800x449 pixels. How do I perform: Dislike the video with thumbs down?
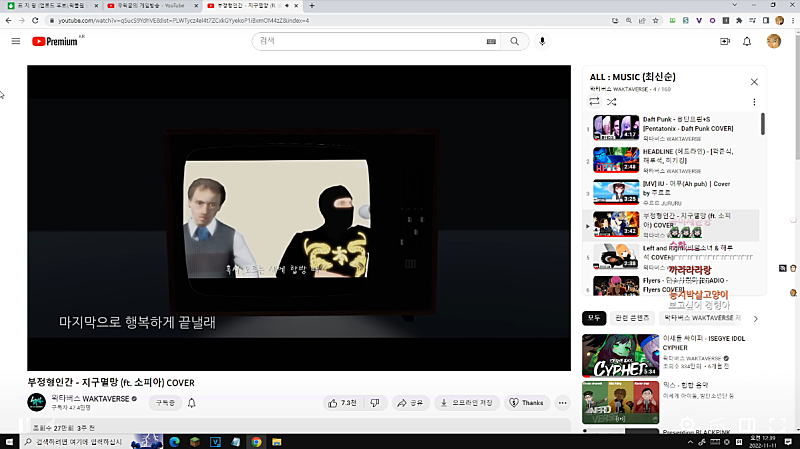click(x=375, y=403)
